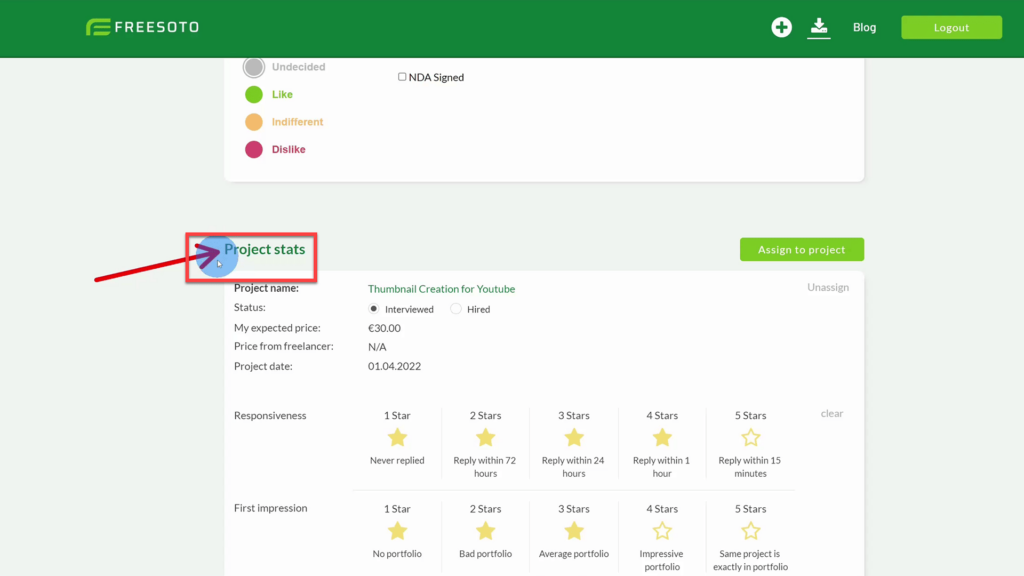Click the Undecided label text
Image resolution: width=1024 pixels, height=576 pixels.
(298, 67)
